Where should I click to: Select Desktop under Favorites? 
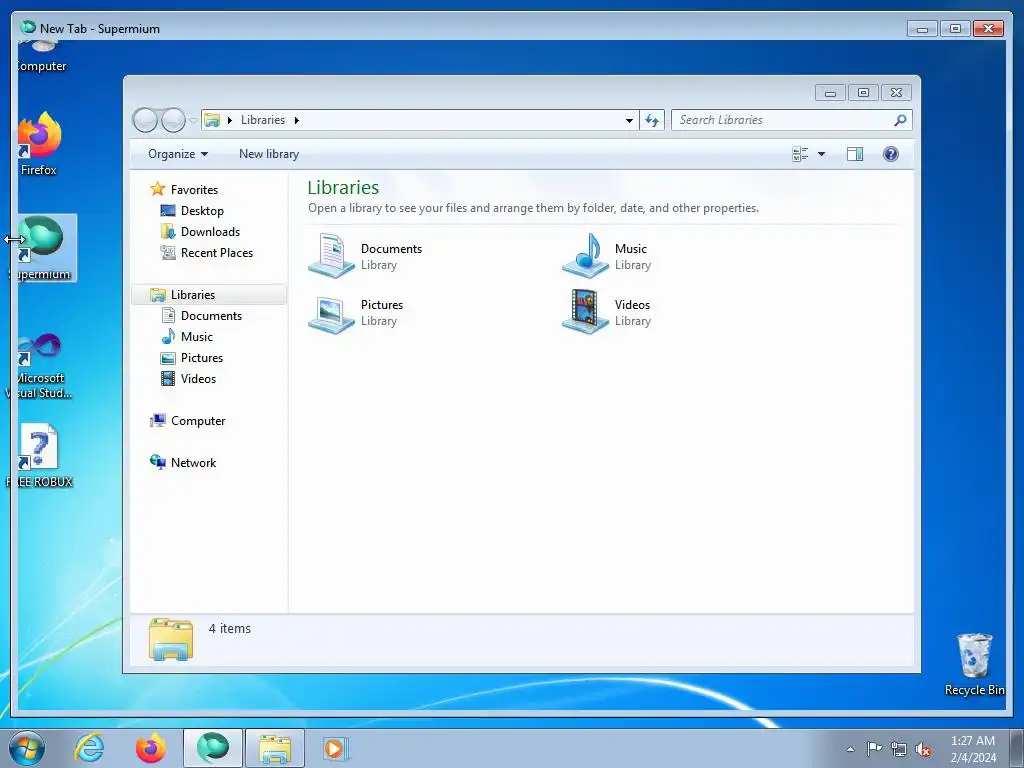(x=202, y=211)
